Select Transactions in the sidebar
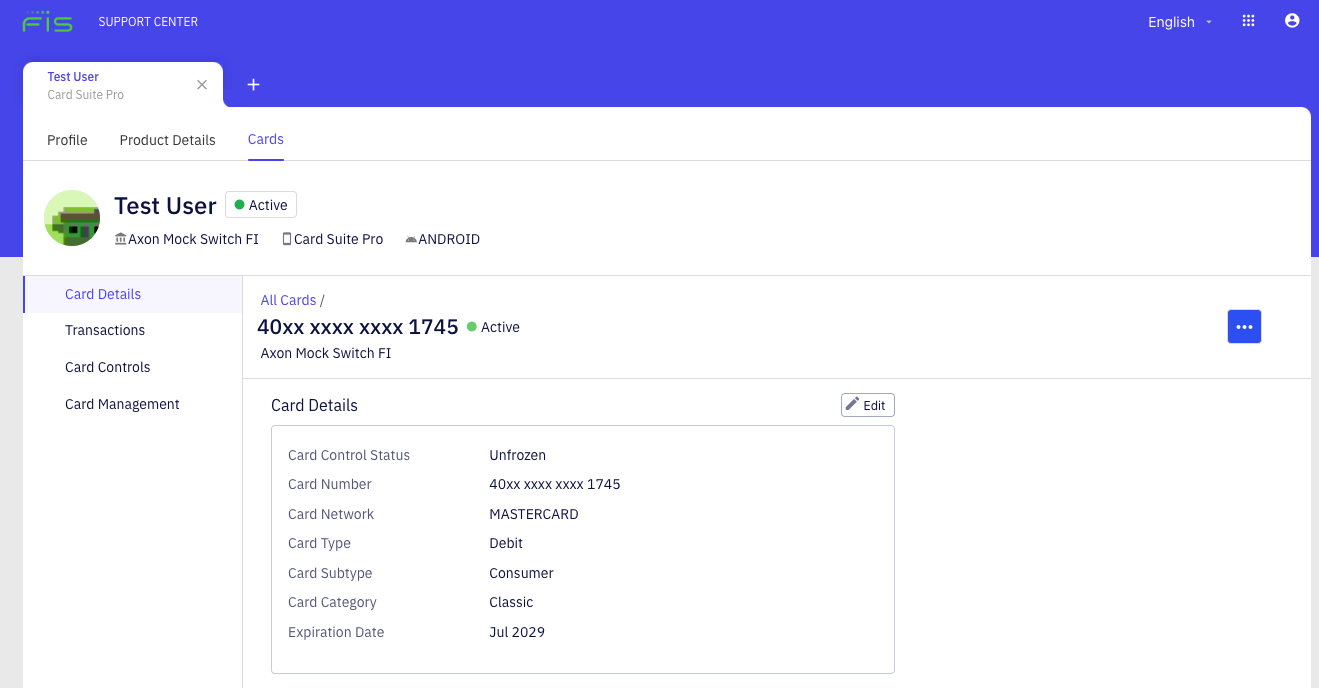Image resolution: width=1319 pixels, height=688 pixels. 105,330
